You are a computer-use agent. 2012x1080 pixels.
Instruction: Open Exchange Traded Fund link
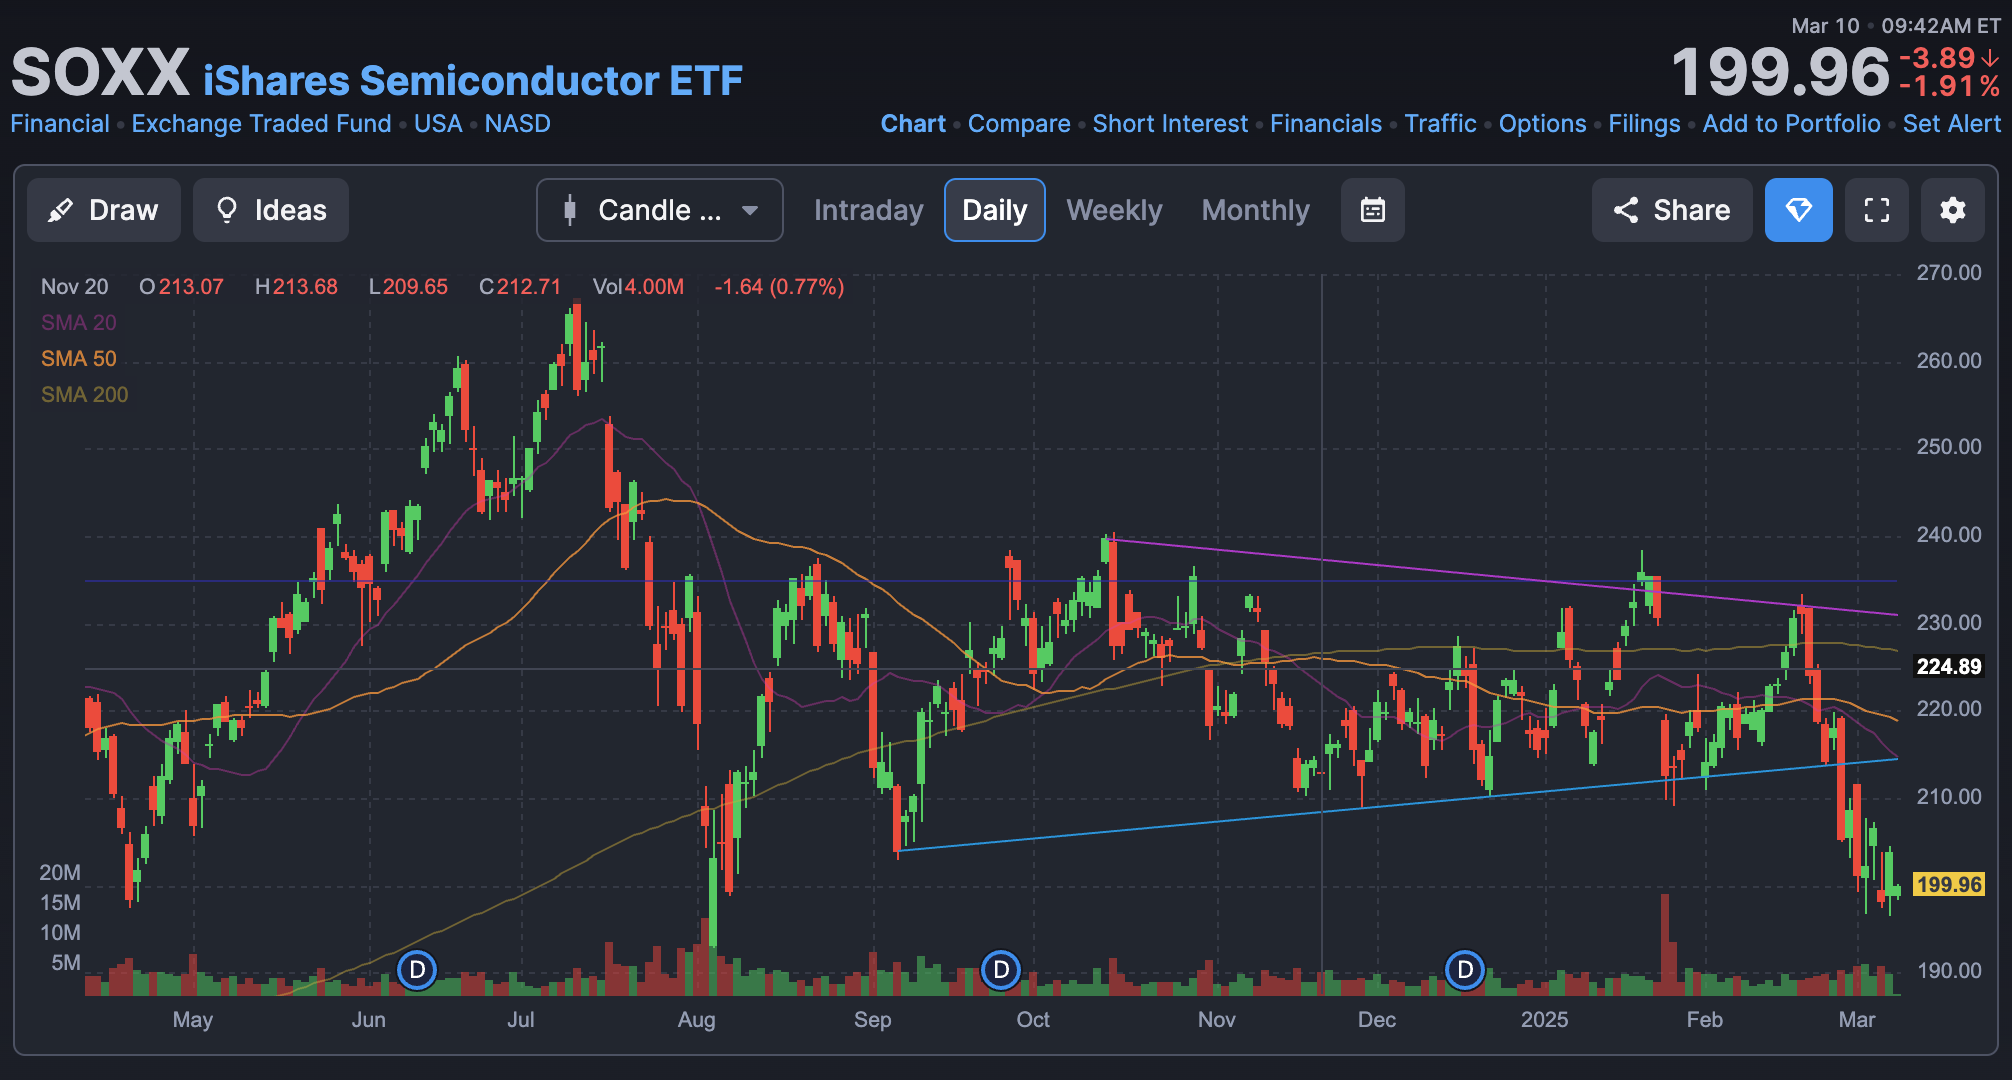pyautogui.click(x=261, y=123)
